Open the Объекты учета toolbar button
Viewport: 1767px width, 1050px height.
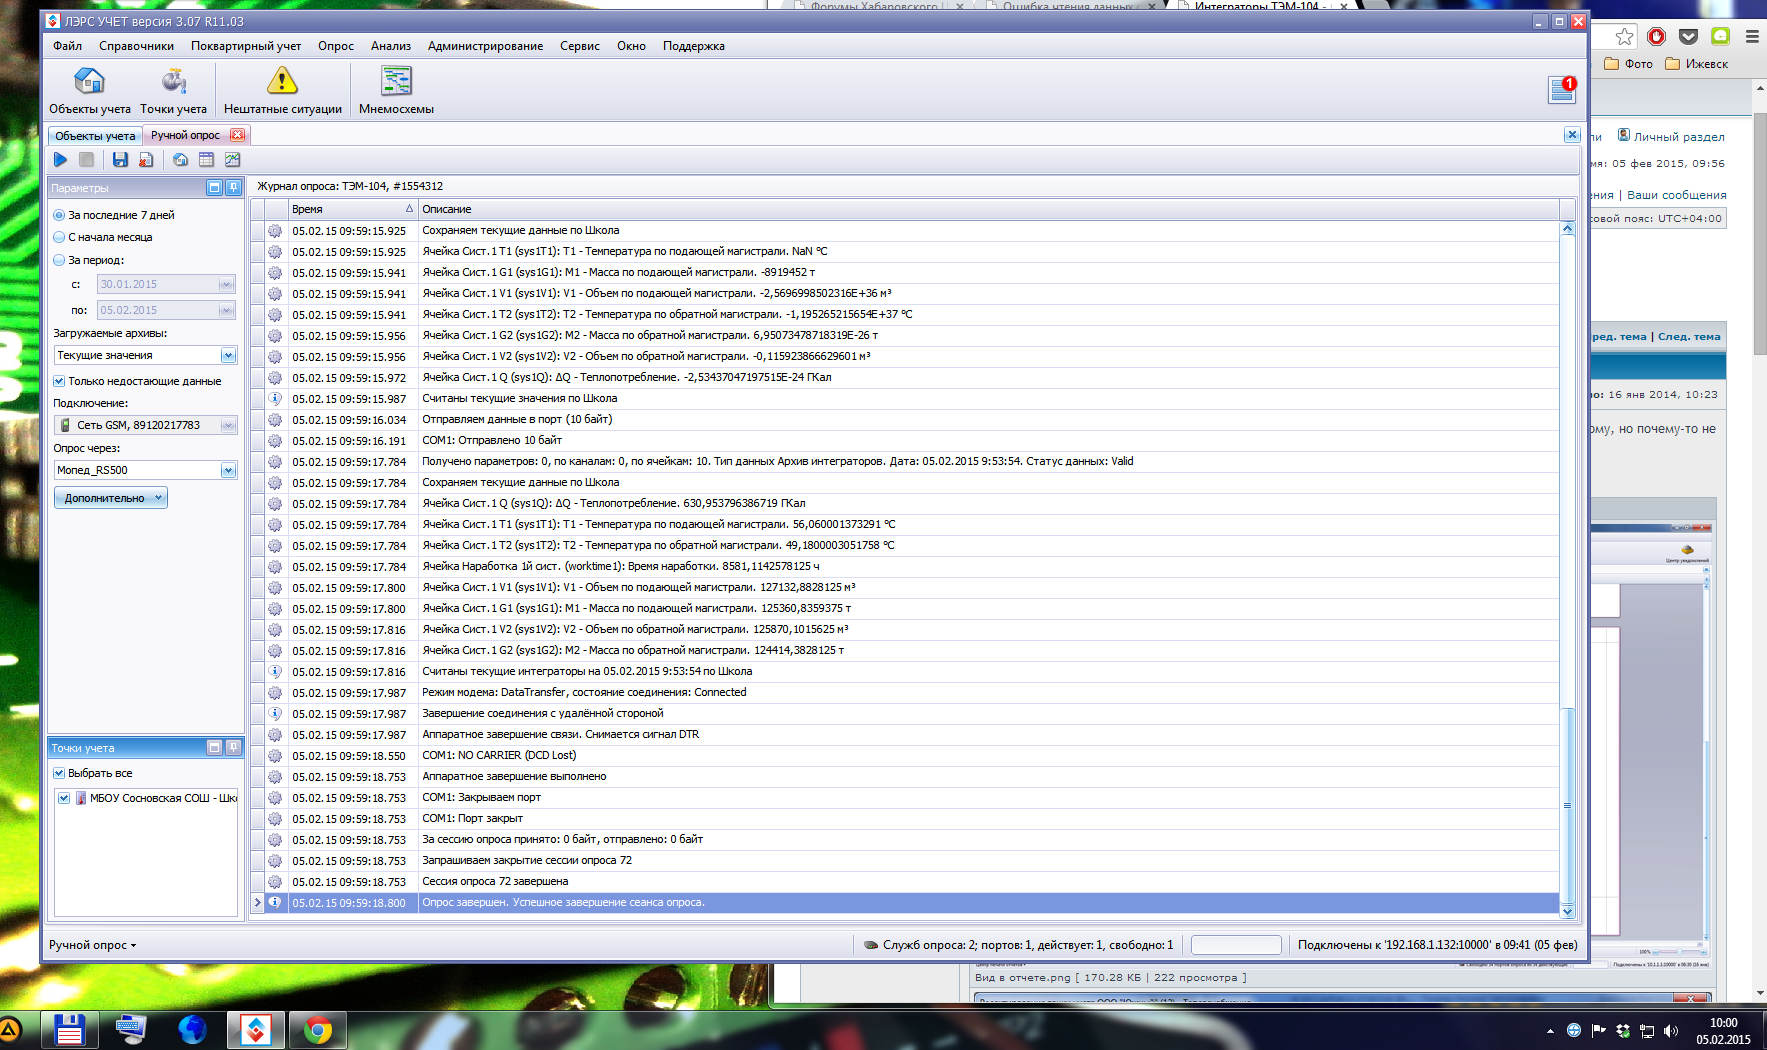tap(89, 91)
